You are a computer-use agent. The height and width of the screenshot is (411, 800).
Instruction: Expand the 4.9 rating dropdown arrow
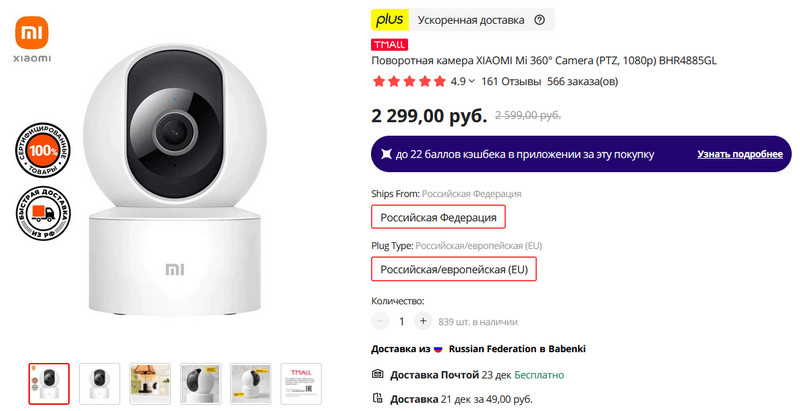point(472,82)
